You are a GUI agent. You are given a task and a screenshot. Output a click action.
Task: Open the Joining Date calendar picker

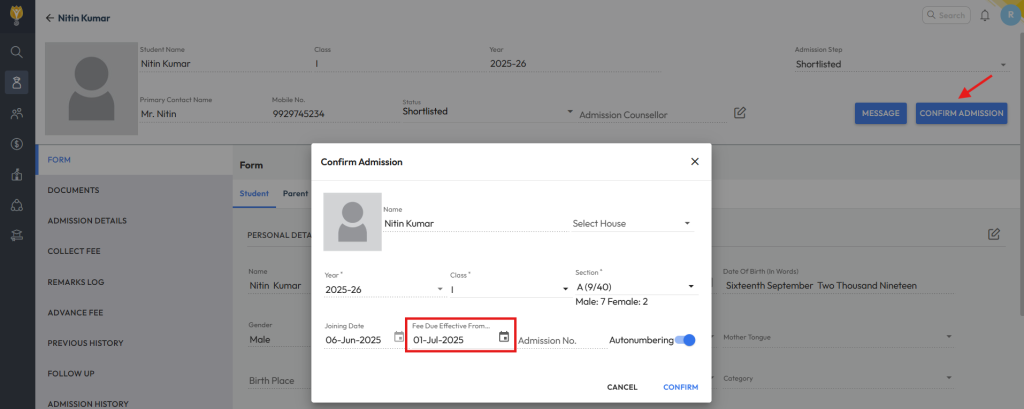(x=399, y=337)
